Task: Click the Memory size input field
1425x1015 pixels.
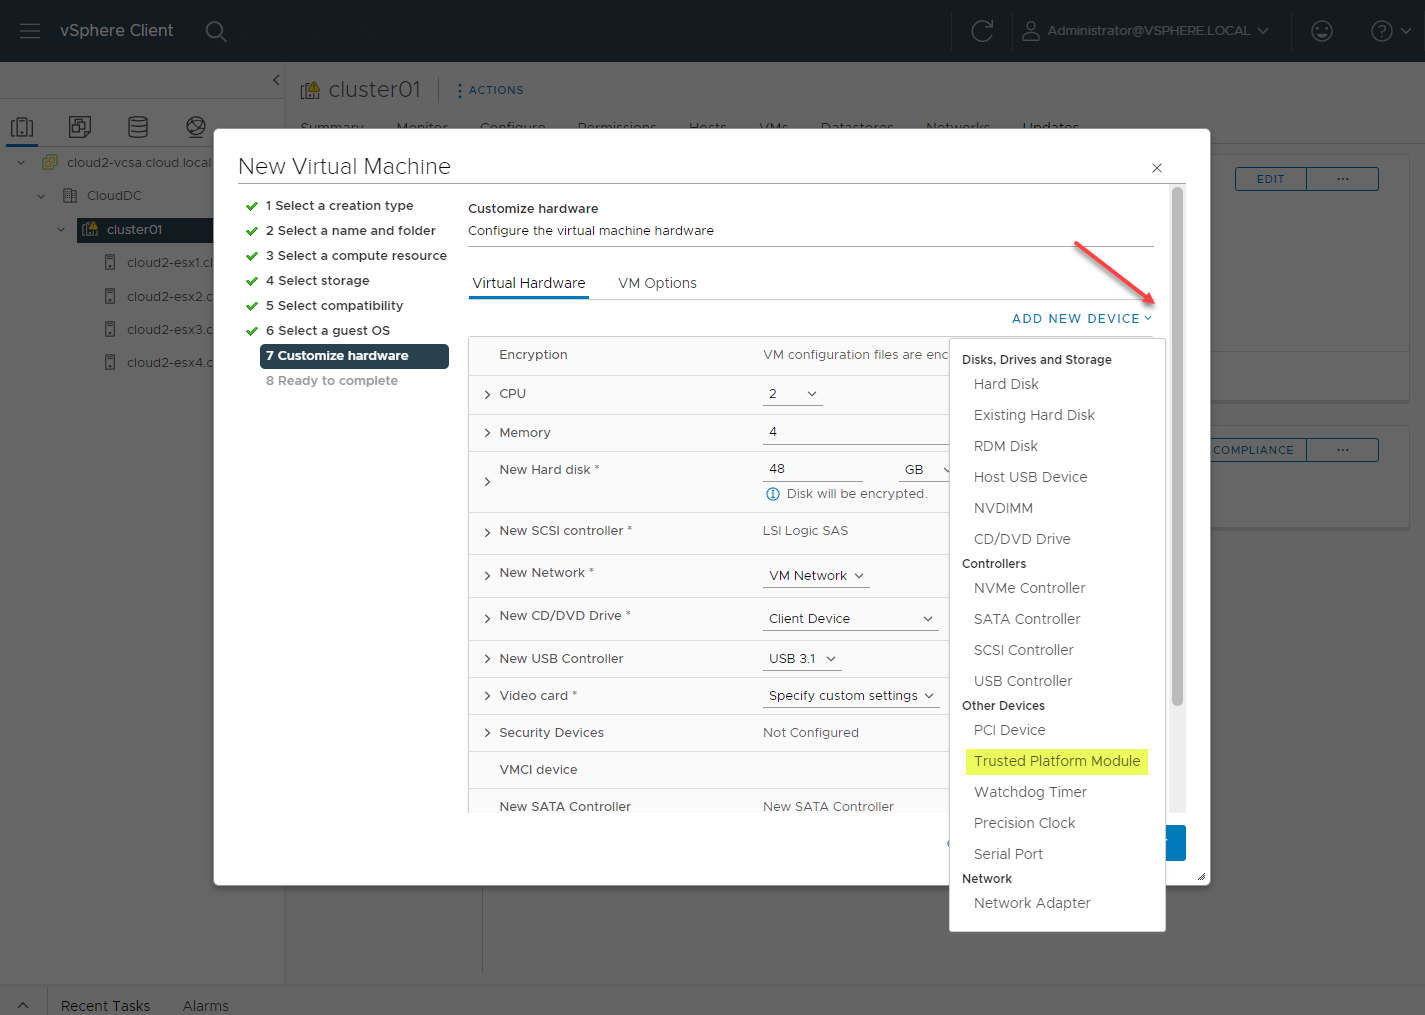Action: [x=855, y=432]
